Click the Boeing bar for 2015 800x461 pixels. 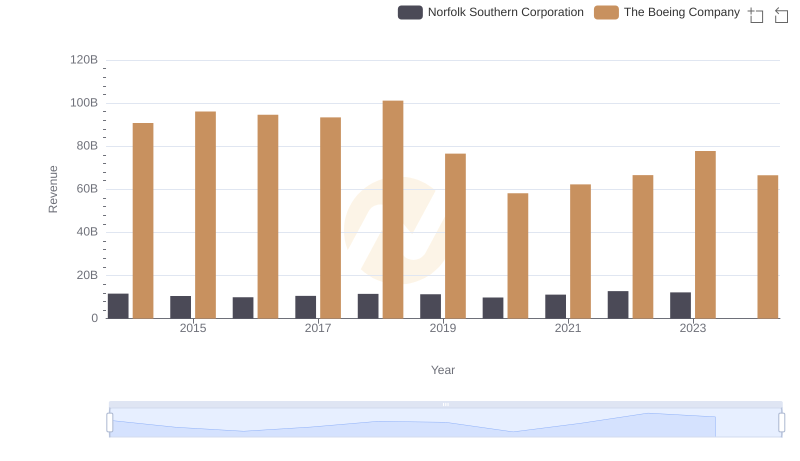[x=205, y=215]
